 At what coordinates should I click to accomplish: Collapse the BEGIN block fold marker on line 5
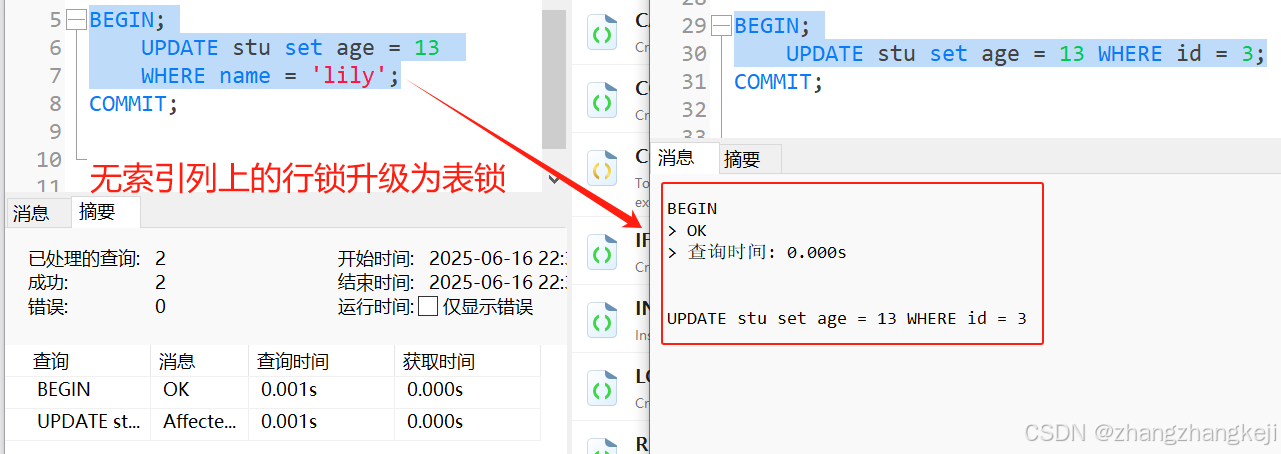pyautogui.click(x=75, y=19)
